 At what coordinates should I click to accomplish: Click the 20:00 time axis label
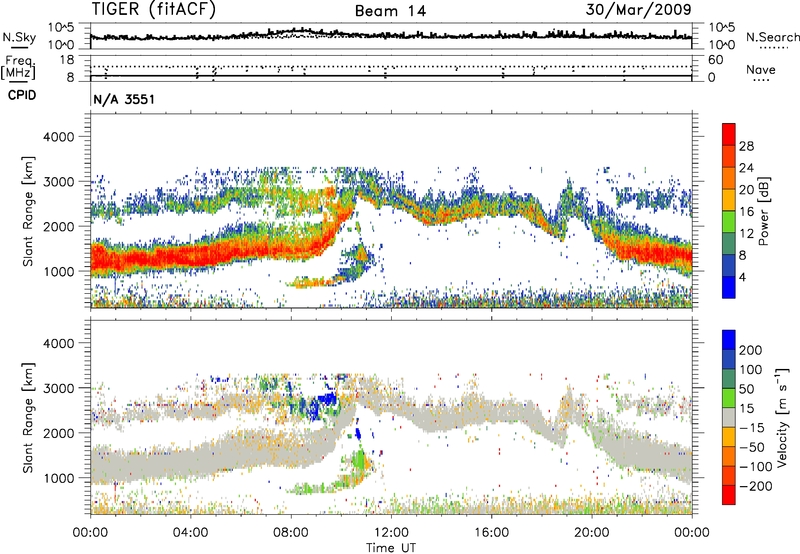coord(592,533)
